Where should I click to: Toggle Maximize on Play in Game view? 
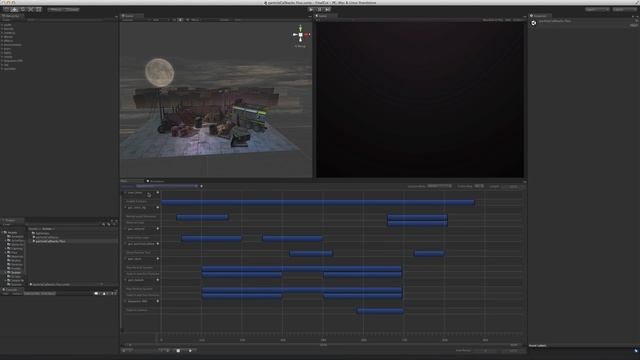pyautogui.click(x=492, y=20)
